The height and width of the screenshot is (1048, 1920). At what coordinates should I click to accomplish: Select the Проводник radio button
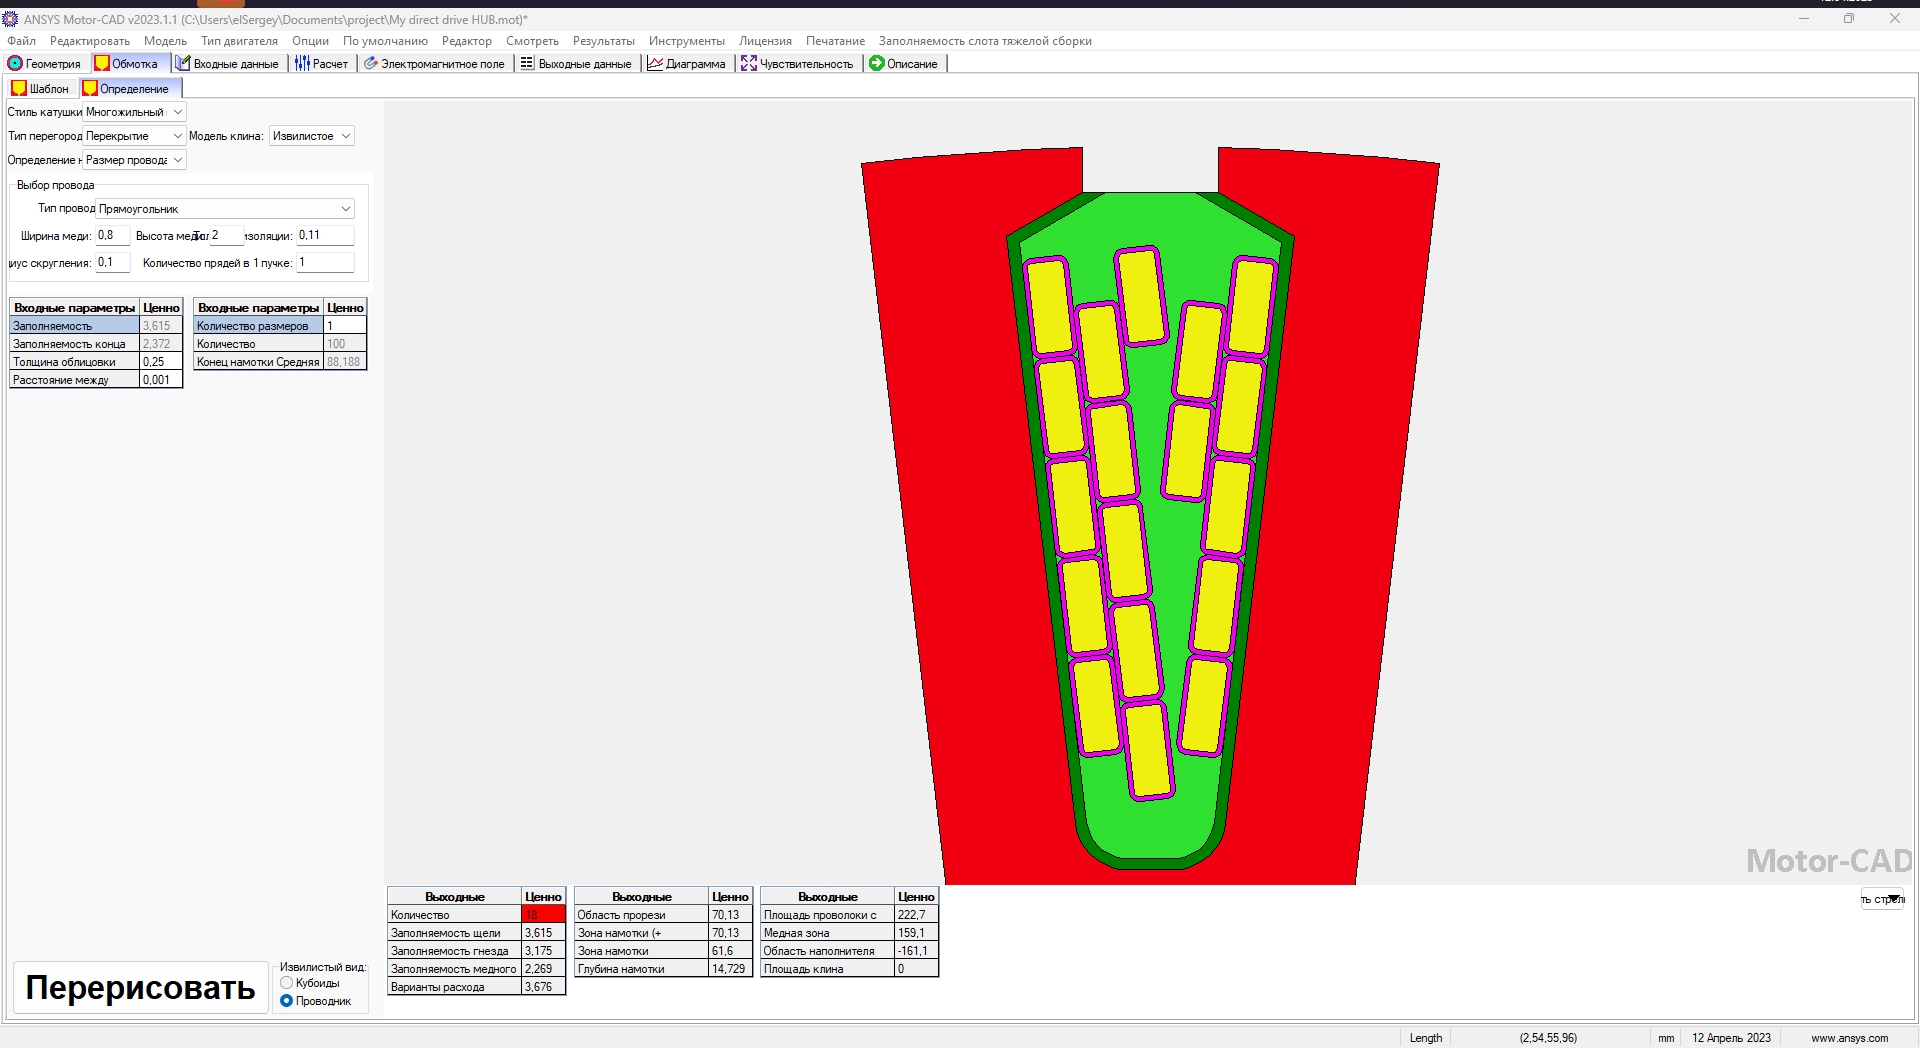click(x=287, y=1001)
